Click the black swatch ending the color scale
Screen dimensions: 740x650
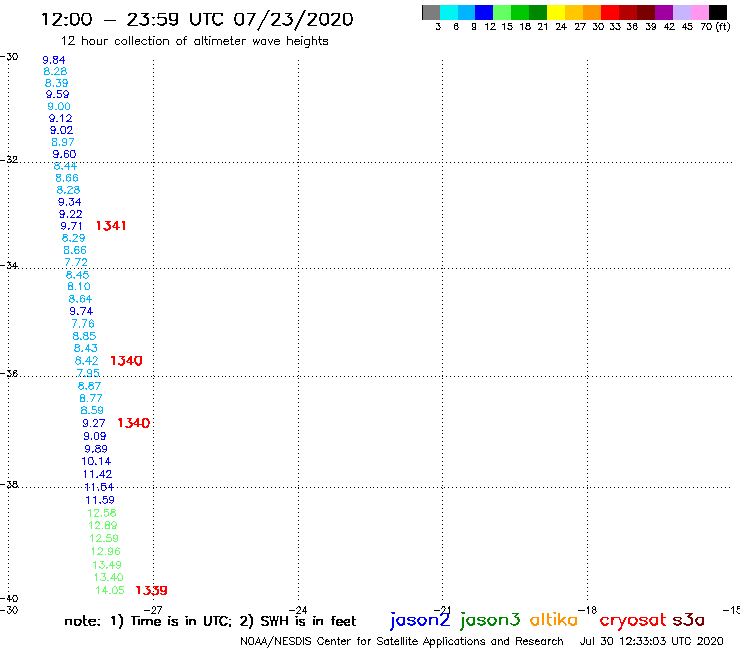coord(718,12)
